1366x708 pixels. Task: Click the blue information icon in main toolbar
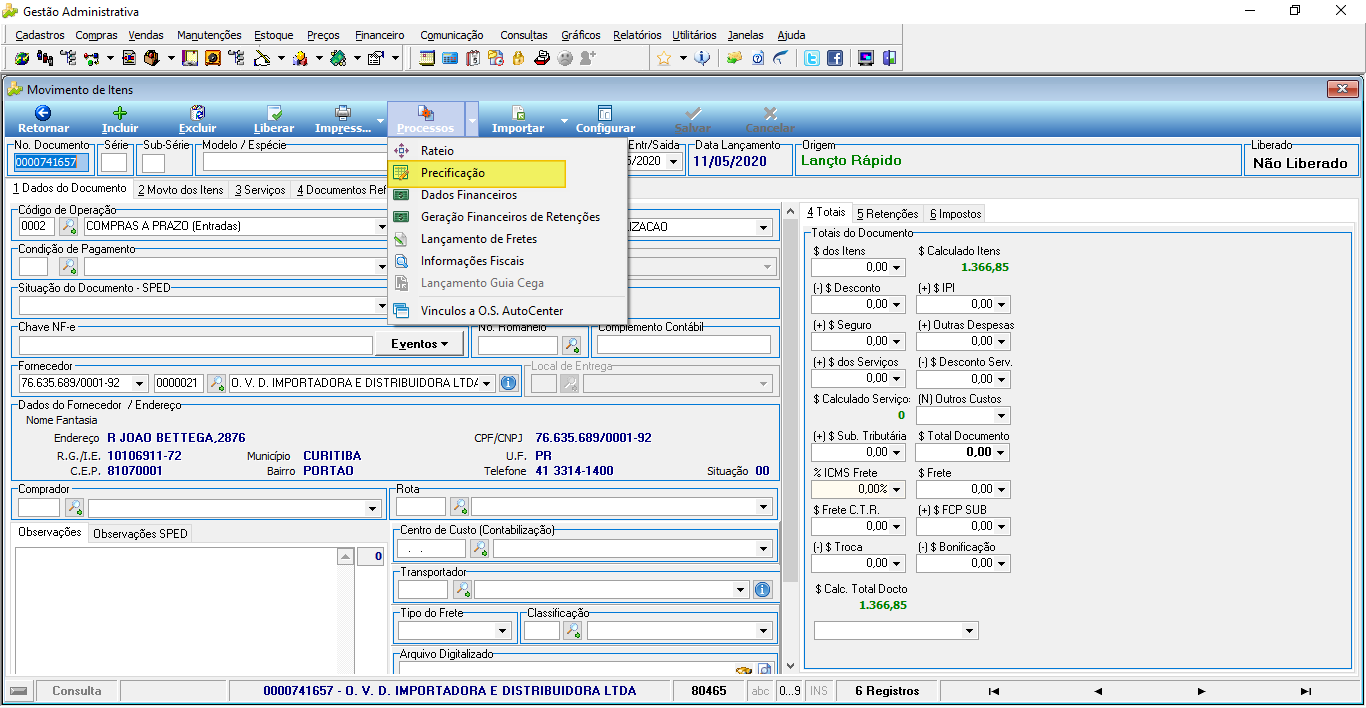click(x=703, y=58)
